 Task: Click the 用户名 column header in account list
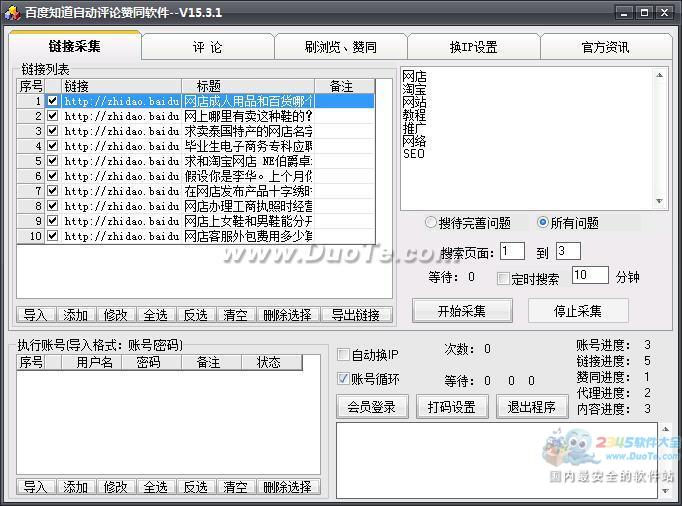(92, 362)
